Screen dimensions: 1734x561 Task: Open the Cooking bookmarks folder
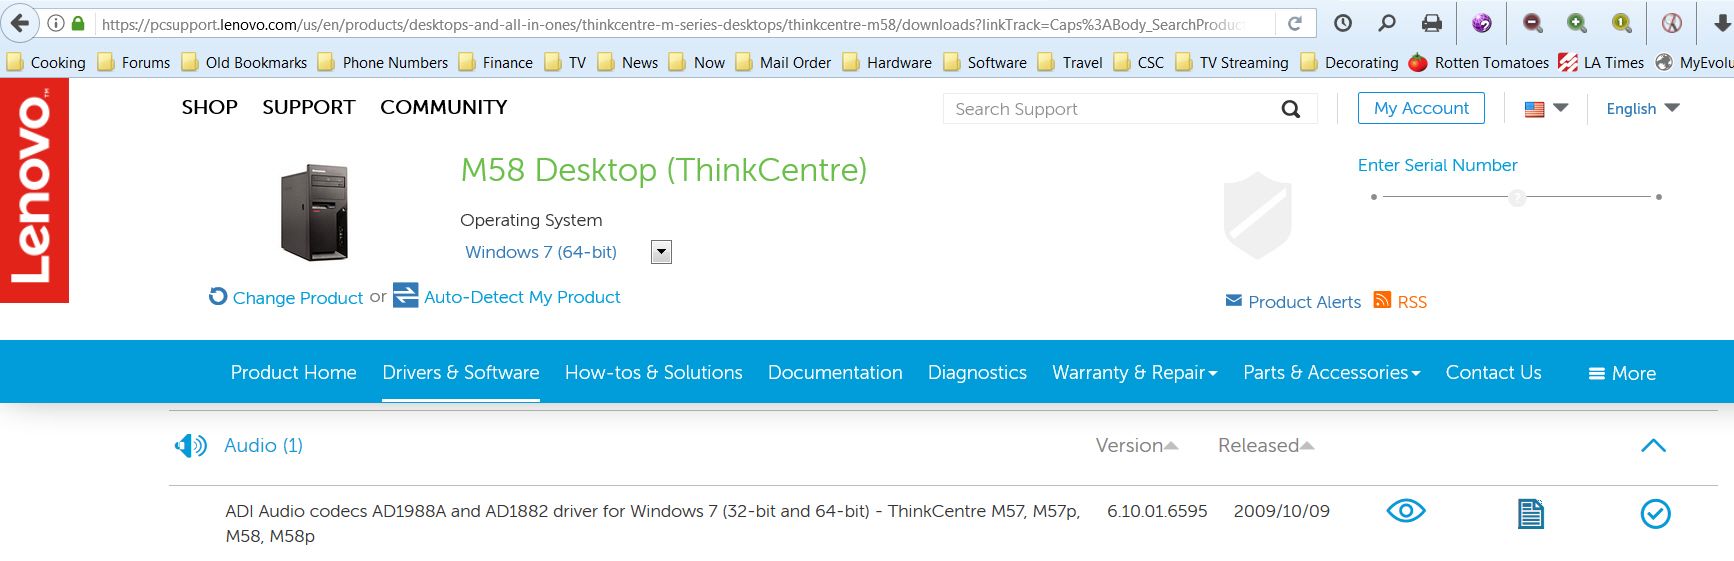(x=46, y=62)
